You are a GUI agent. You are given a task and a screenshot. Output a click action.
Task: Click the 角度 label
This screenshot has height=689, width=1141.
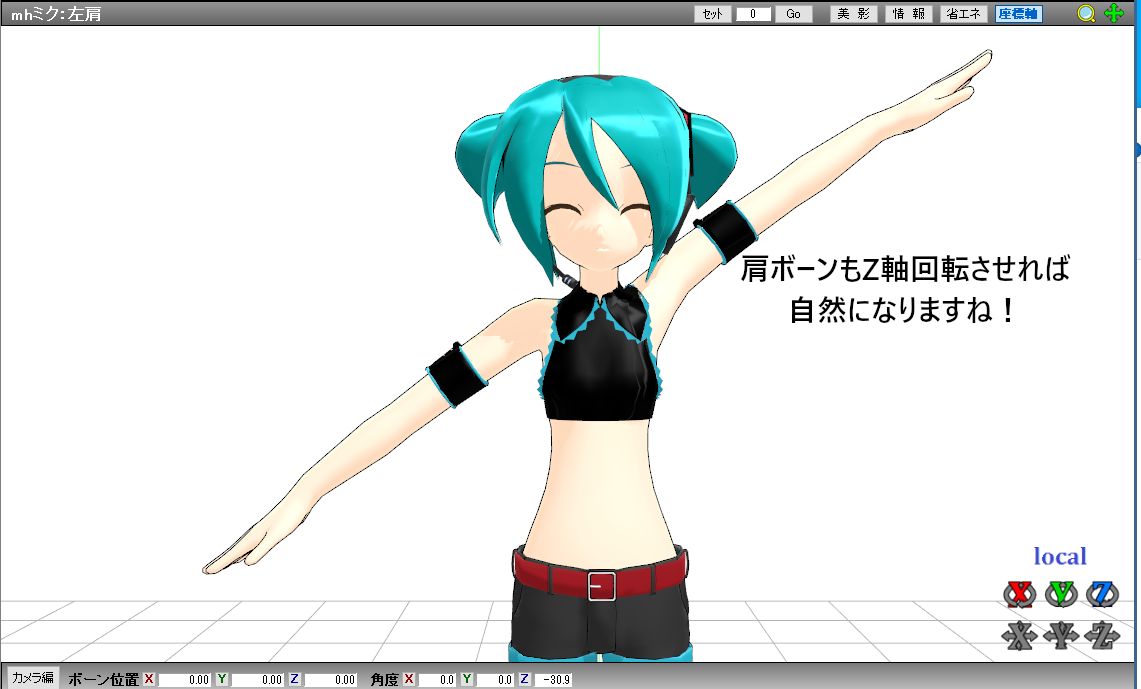(384, 680)
